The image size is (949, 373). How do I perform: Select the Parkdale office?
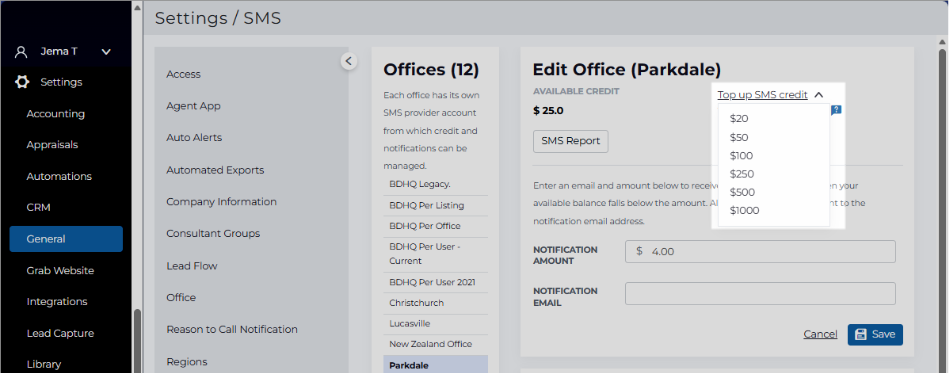(436, 365)
